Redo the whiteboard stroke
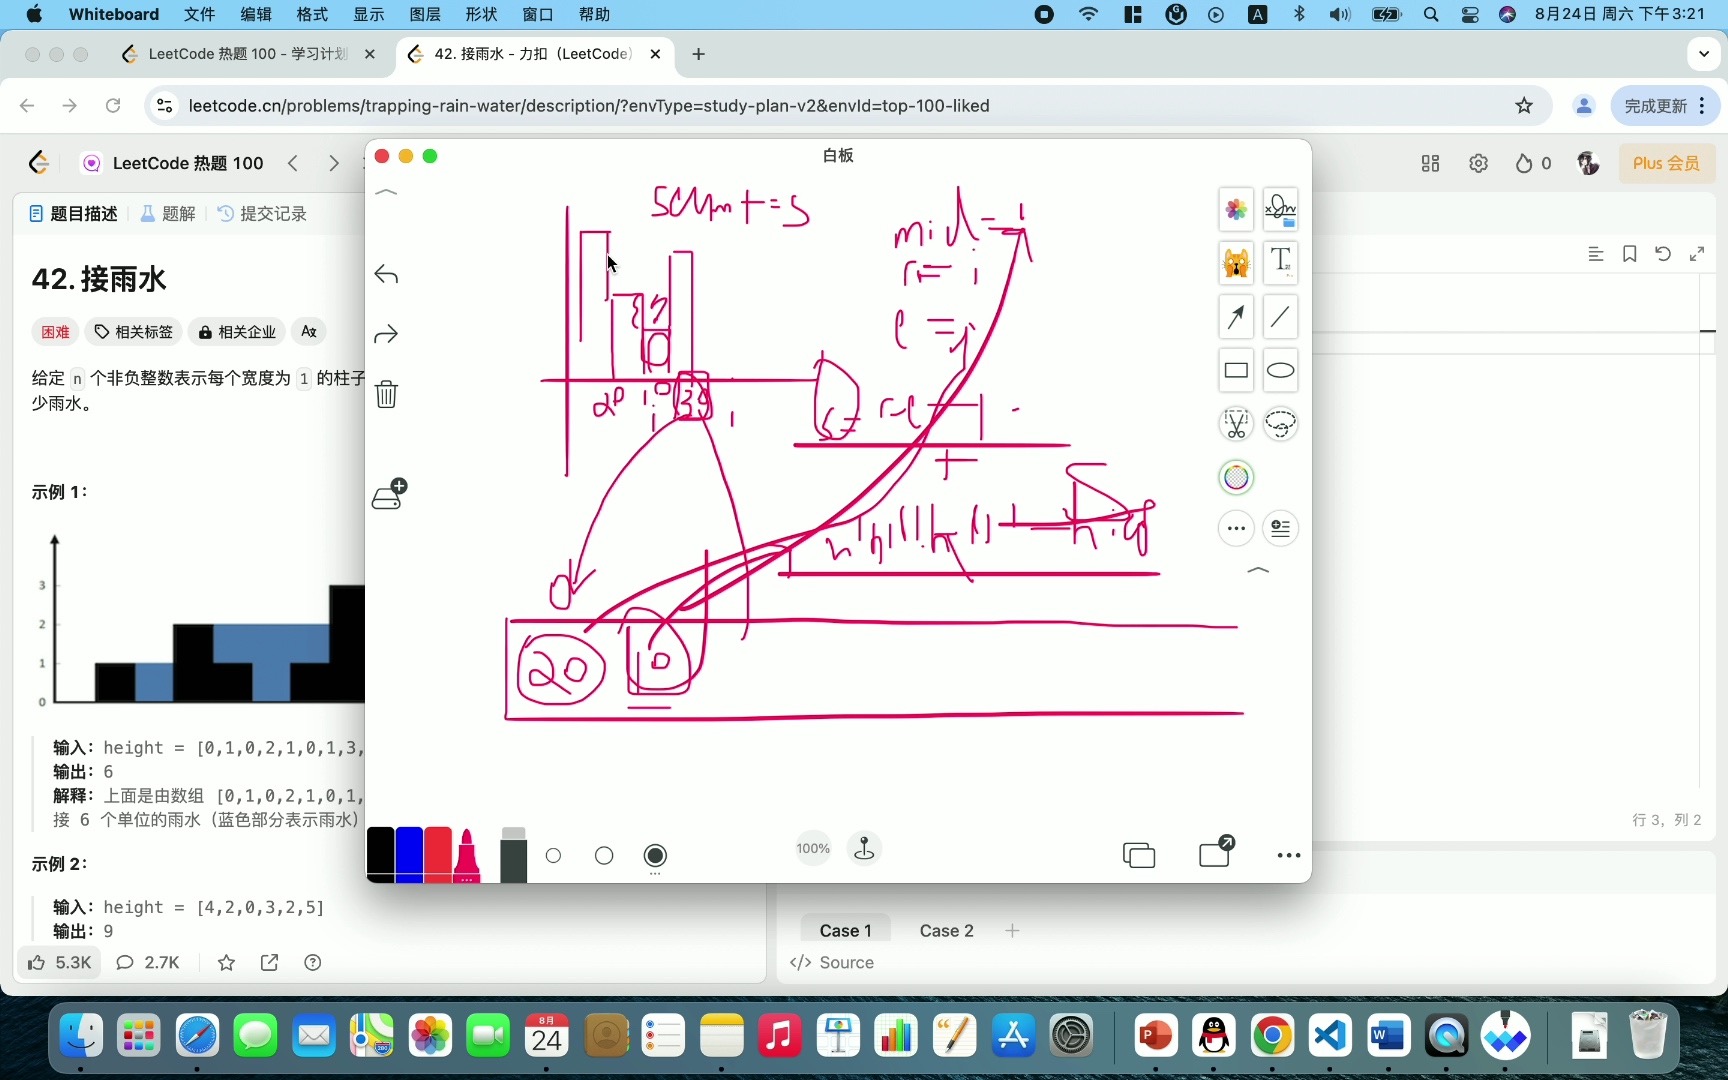 (x=386, y=334)
